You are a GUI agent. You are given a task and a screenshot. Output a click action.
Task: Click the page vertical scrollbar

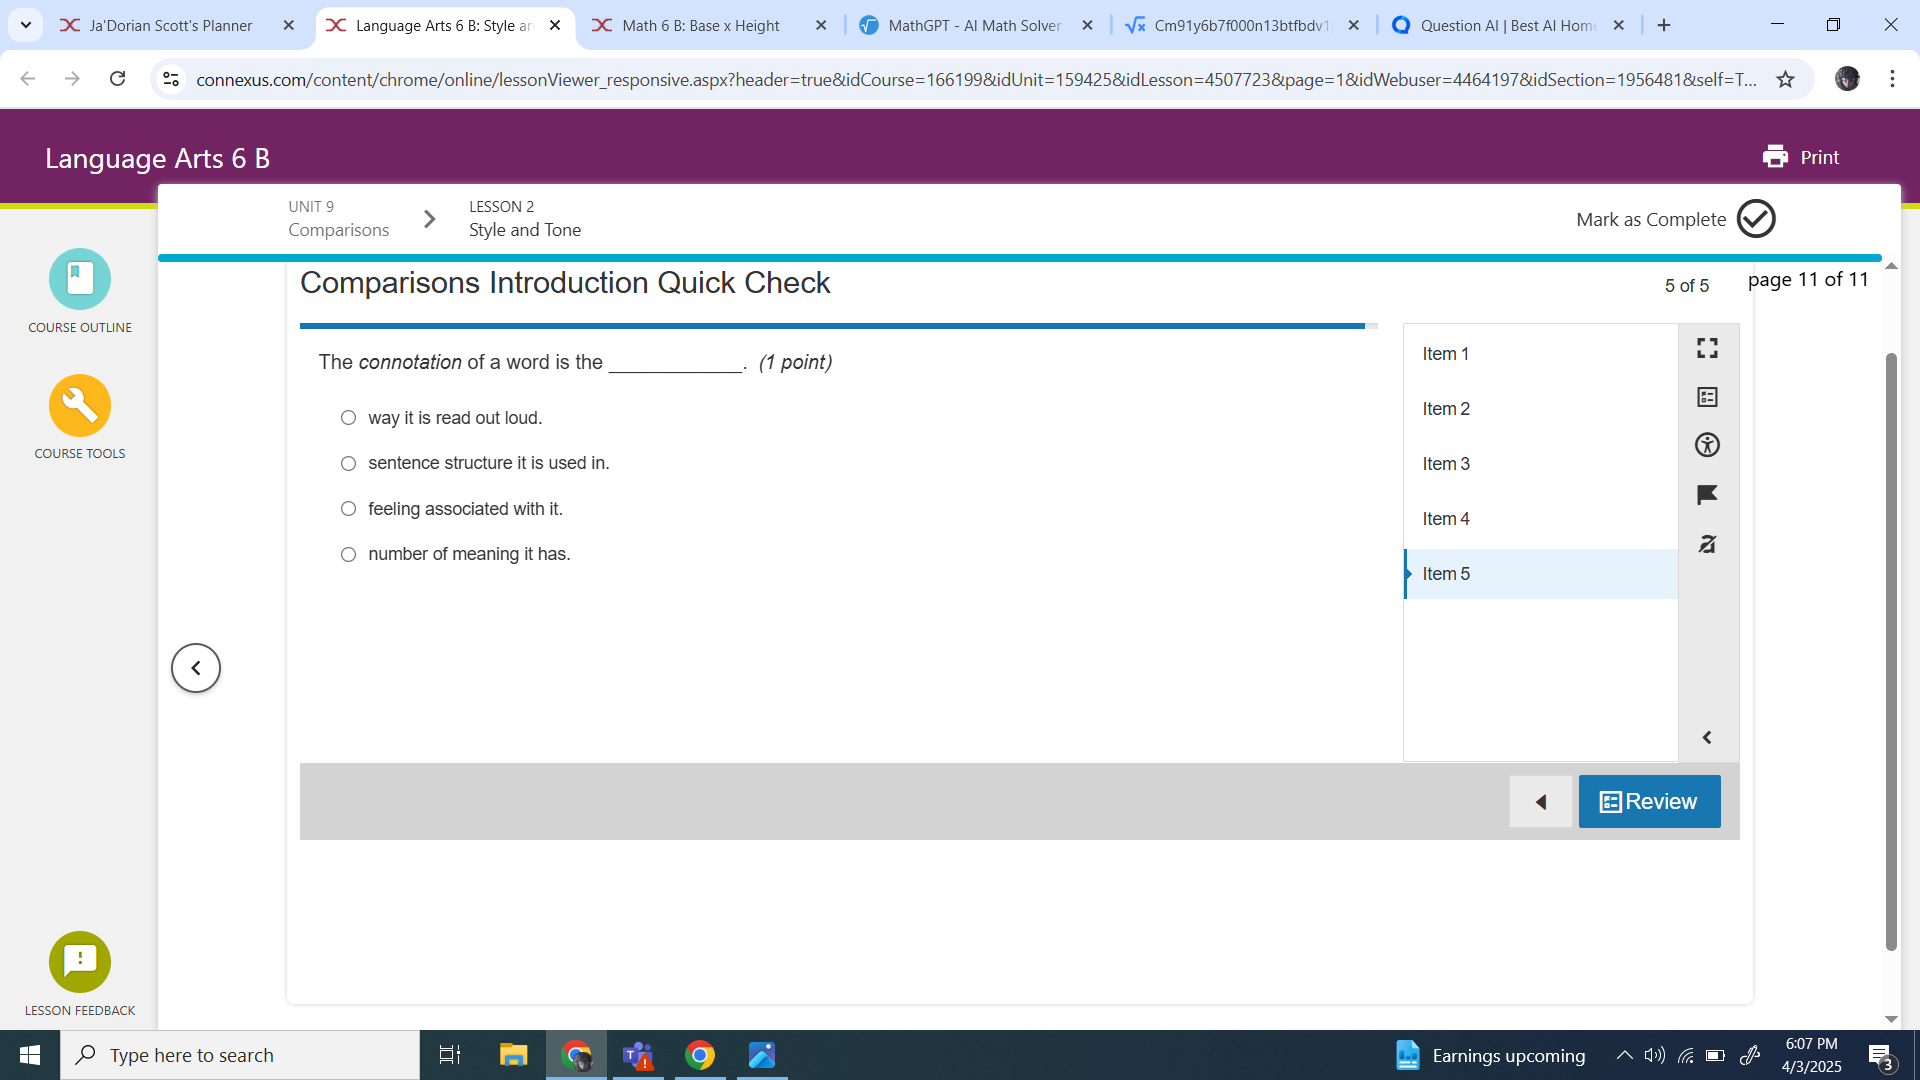(x=1891, y=650)
